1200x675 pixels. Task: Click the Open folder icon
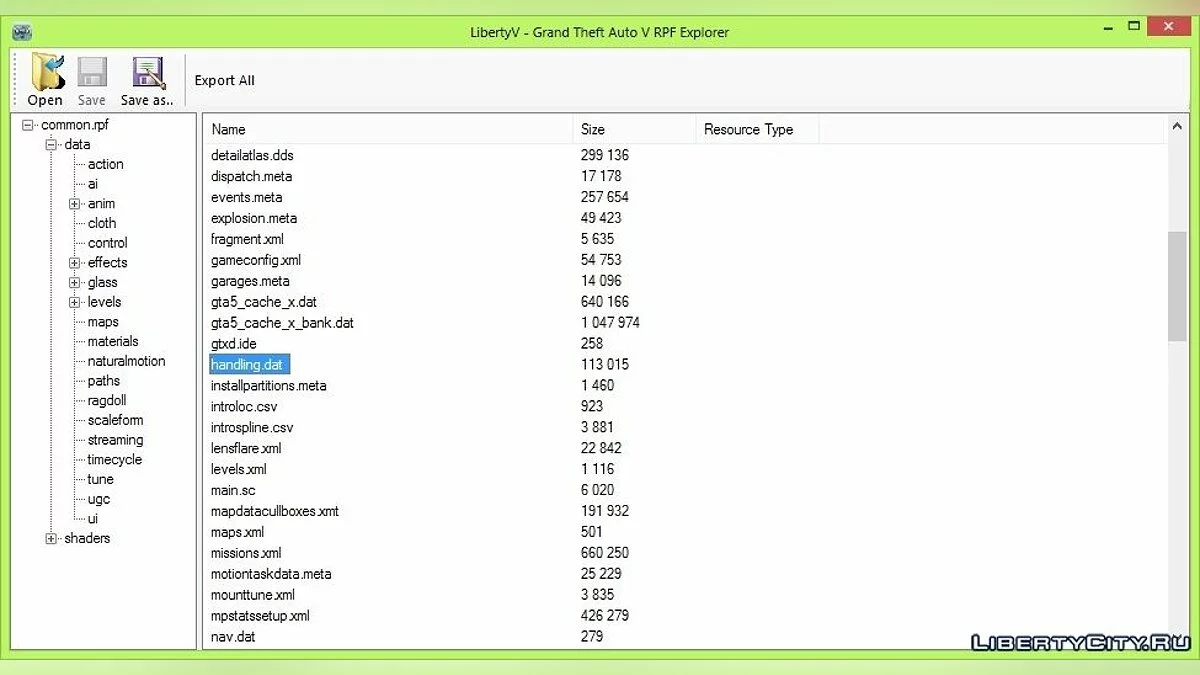[x=46, y=73]
